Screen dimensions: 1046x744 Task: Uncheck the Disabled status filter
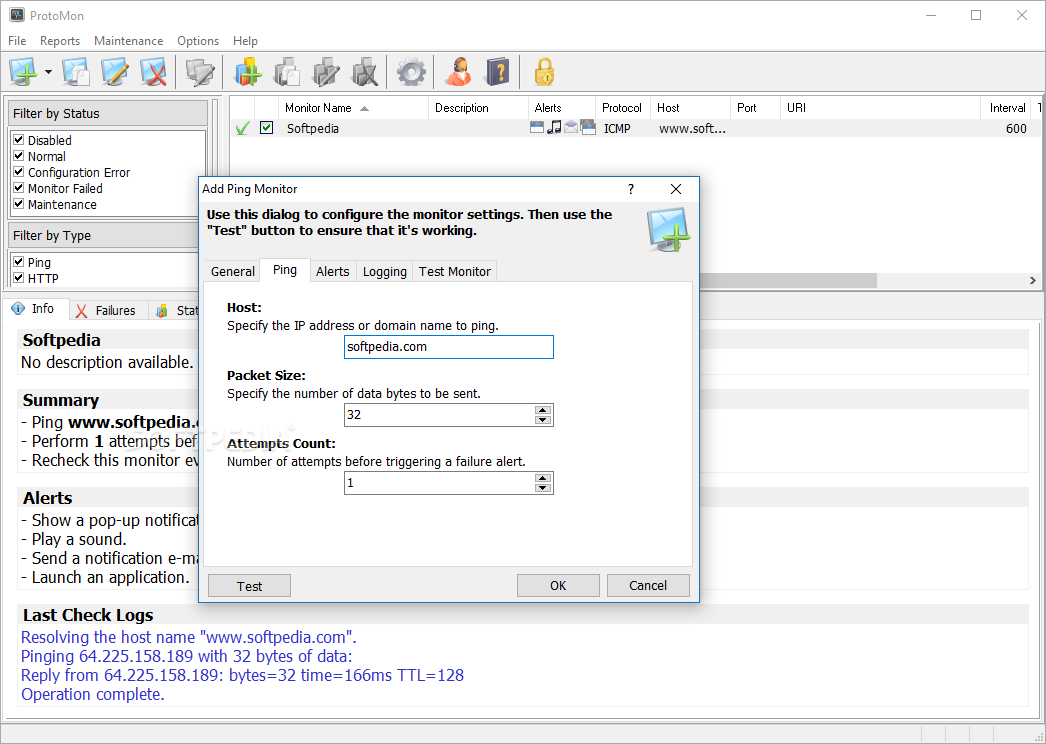(x=19, y=139)
